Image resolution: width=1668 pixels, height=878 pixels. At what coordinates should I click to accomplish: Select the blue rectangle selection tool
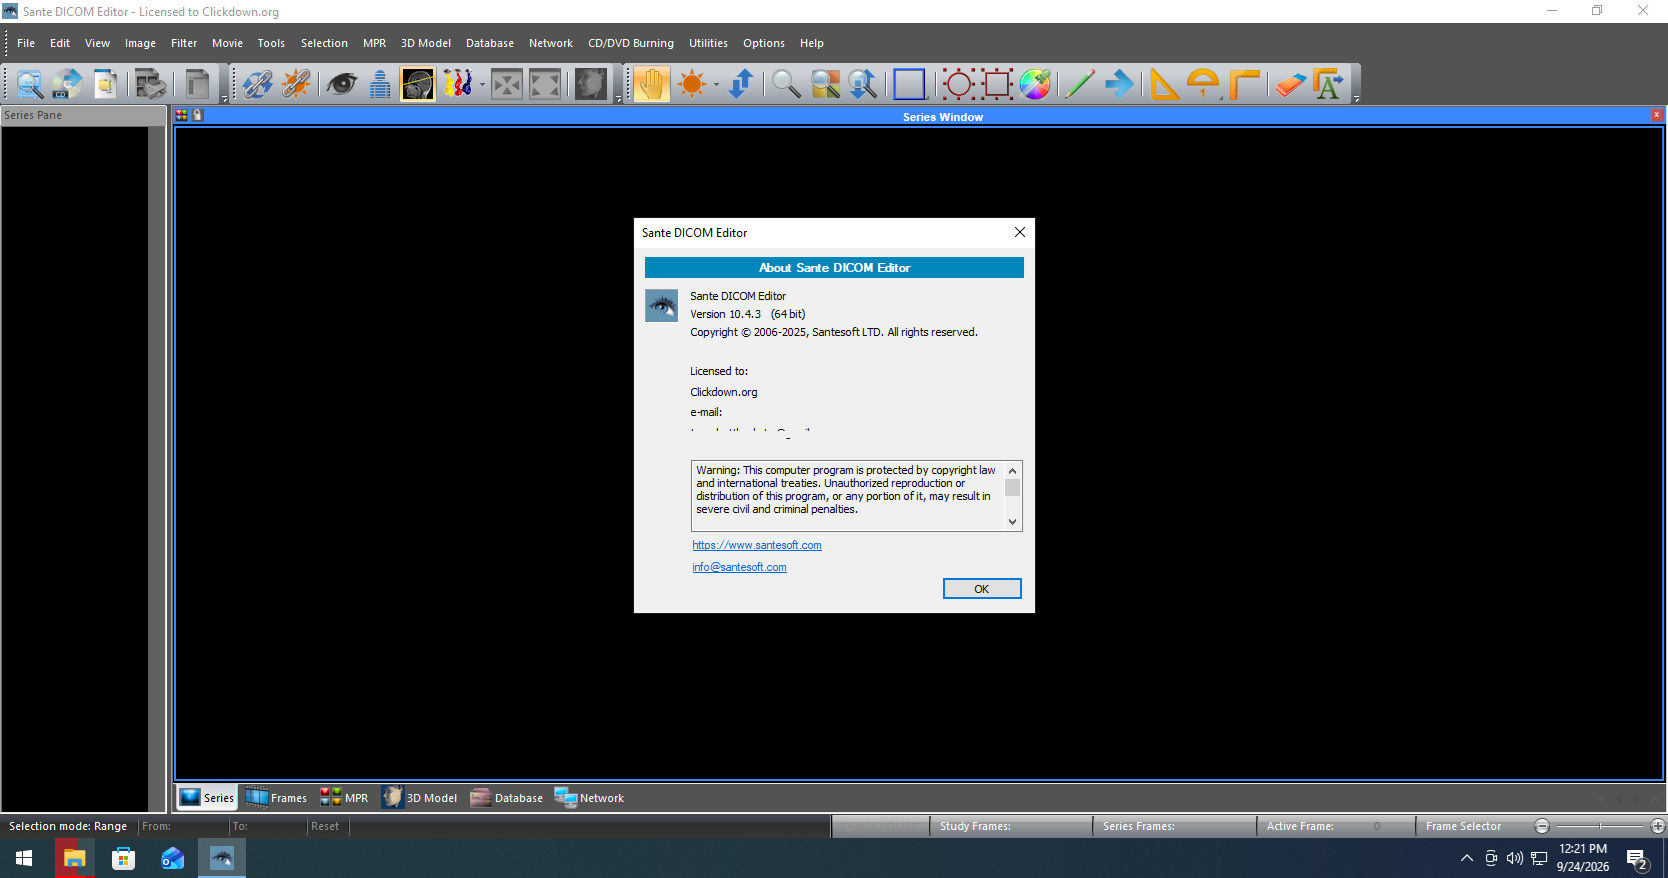click(909, 84)
